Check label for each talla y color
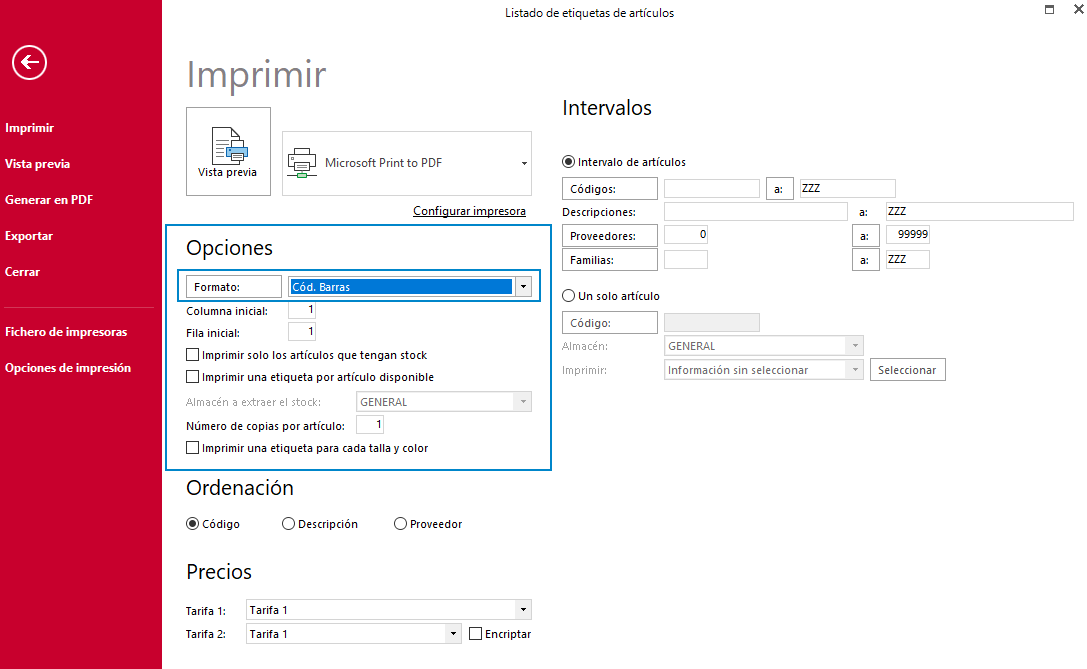Viewport: 1087px width, 669px height. tap(193, 448)
